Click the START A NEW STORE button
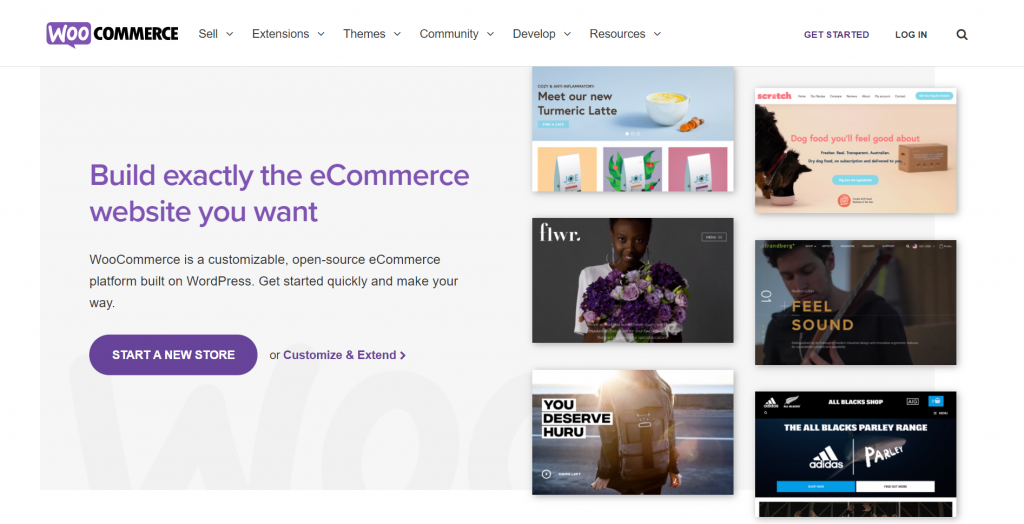Viewport: 1024px width, 524px height. 173,355
